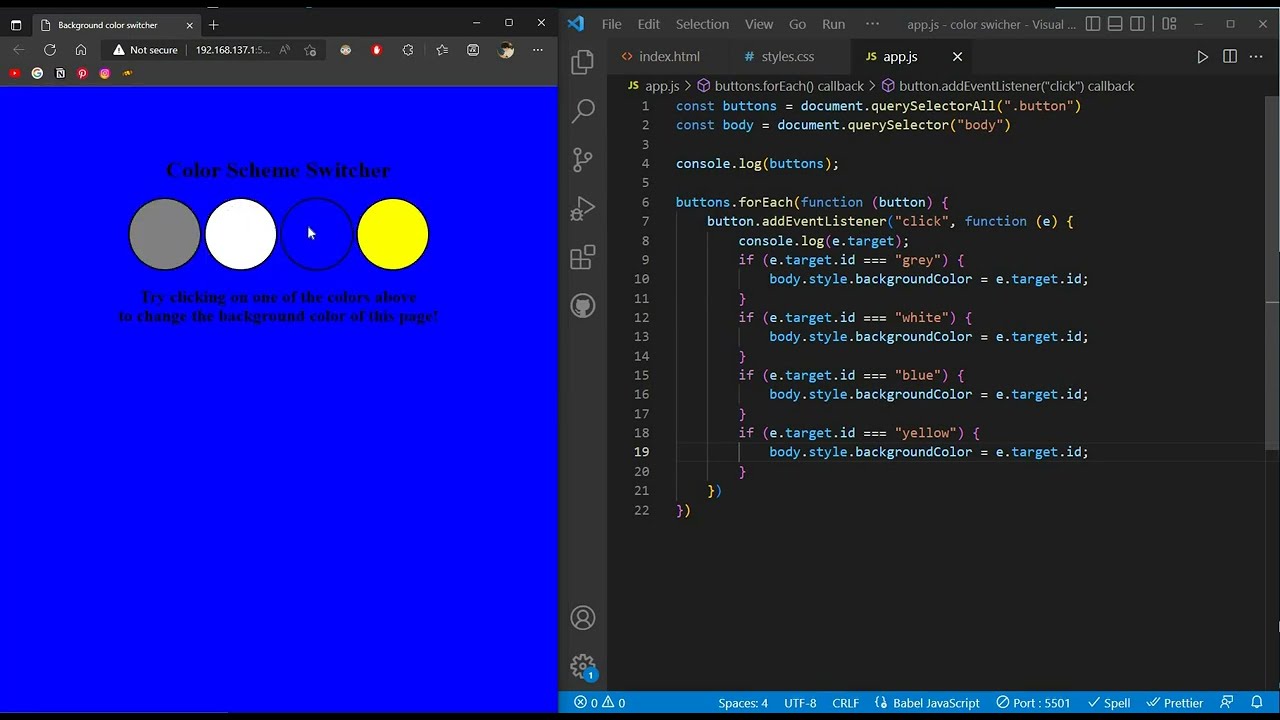Screen dimensions: 1280x720
Task: Open the tab actions menu in the browser
Action: point(15,25)
